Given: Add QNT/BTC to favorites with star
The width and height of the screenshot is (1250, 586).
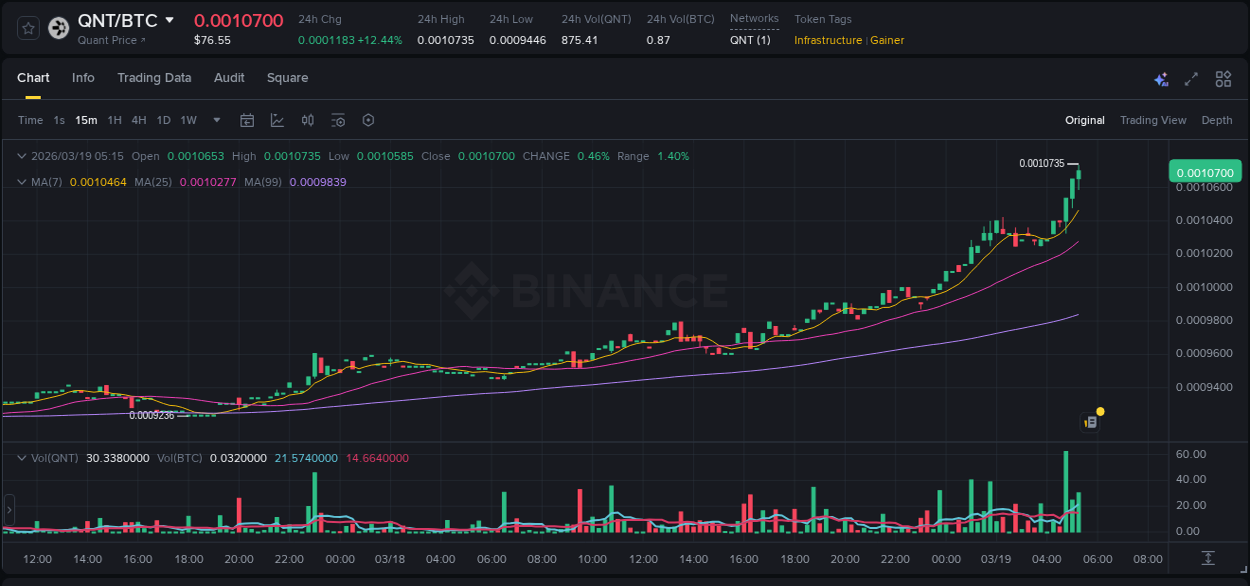Looking at the screenshot, I should click(28, 28).
